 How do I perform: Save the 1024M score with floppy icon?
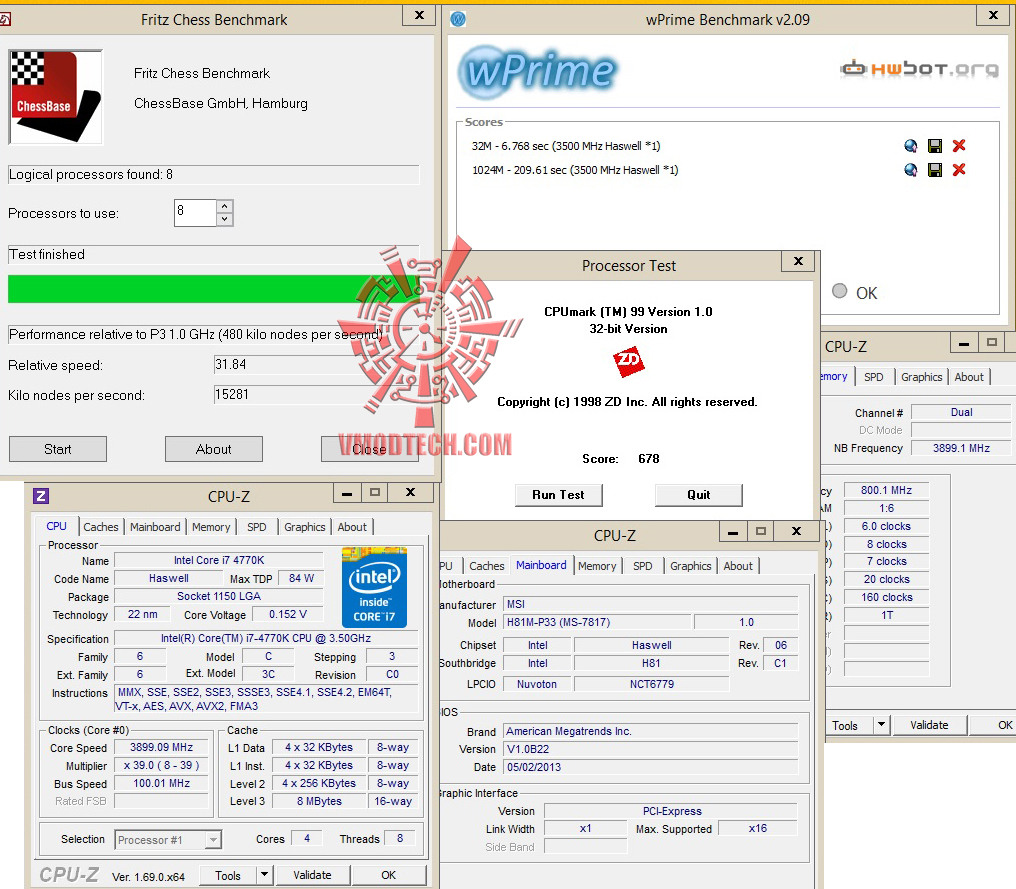click(x=934, y=170)
